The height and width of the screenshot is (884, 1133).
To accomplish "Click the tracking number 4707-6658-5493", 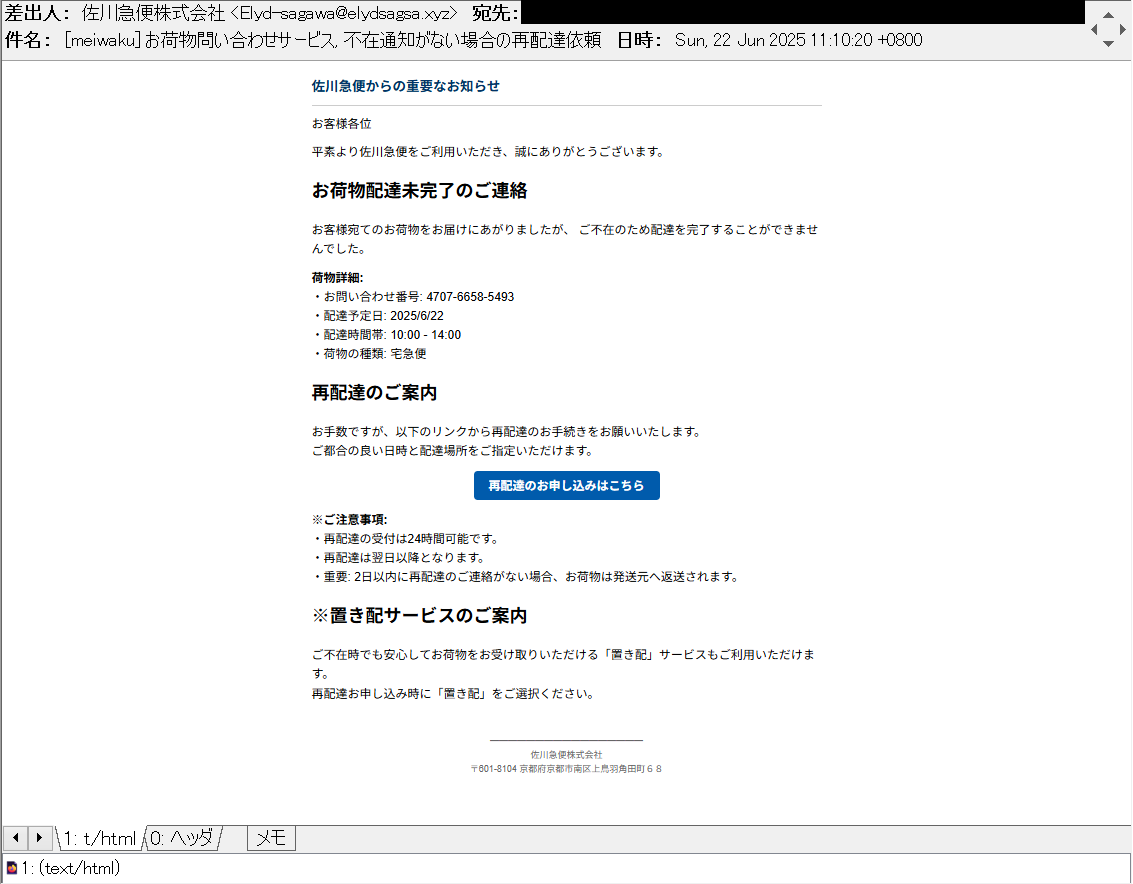I will click(x=470, y=297).
